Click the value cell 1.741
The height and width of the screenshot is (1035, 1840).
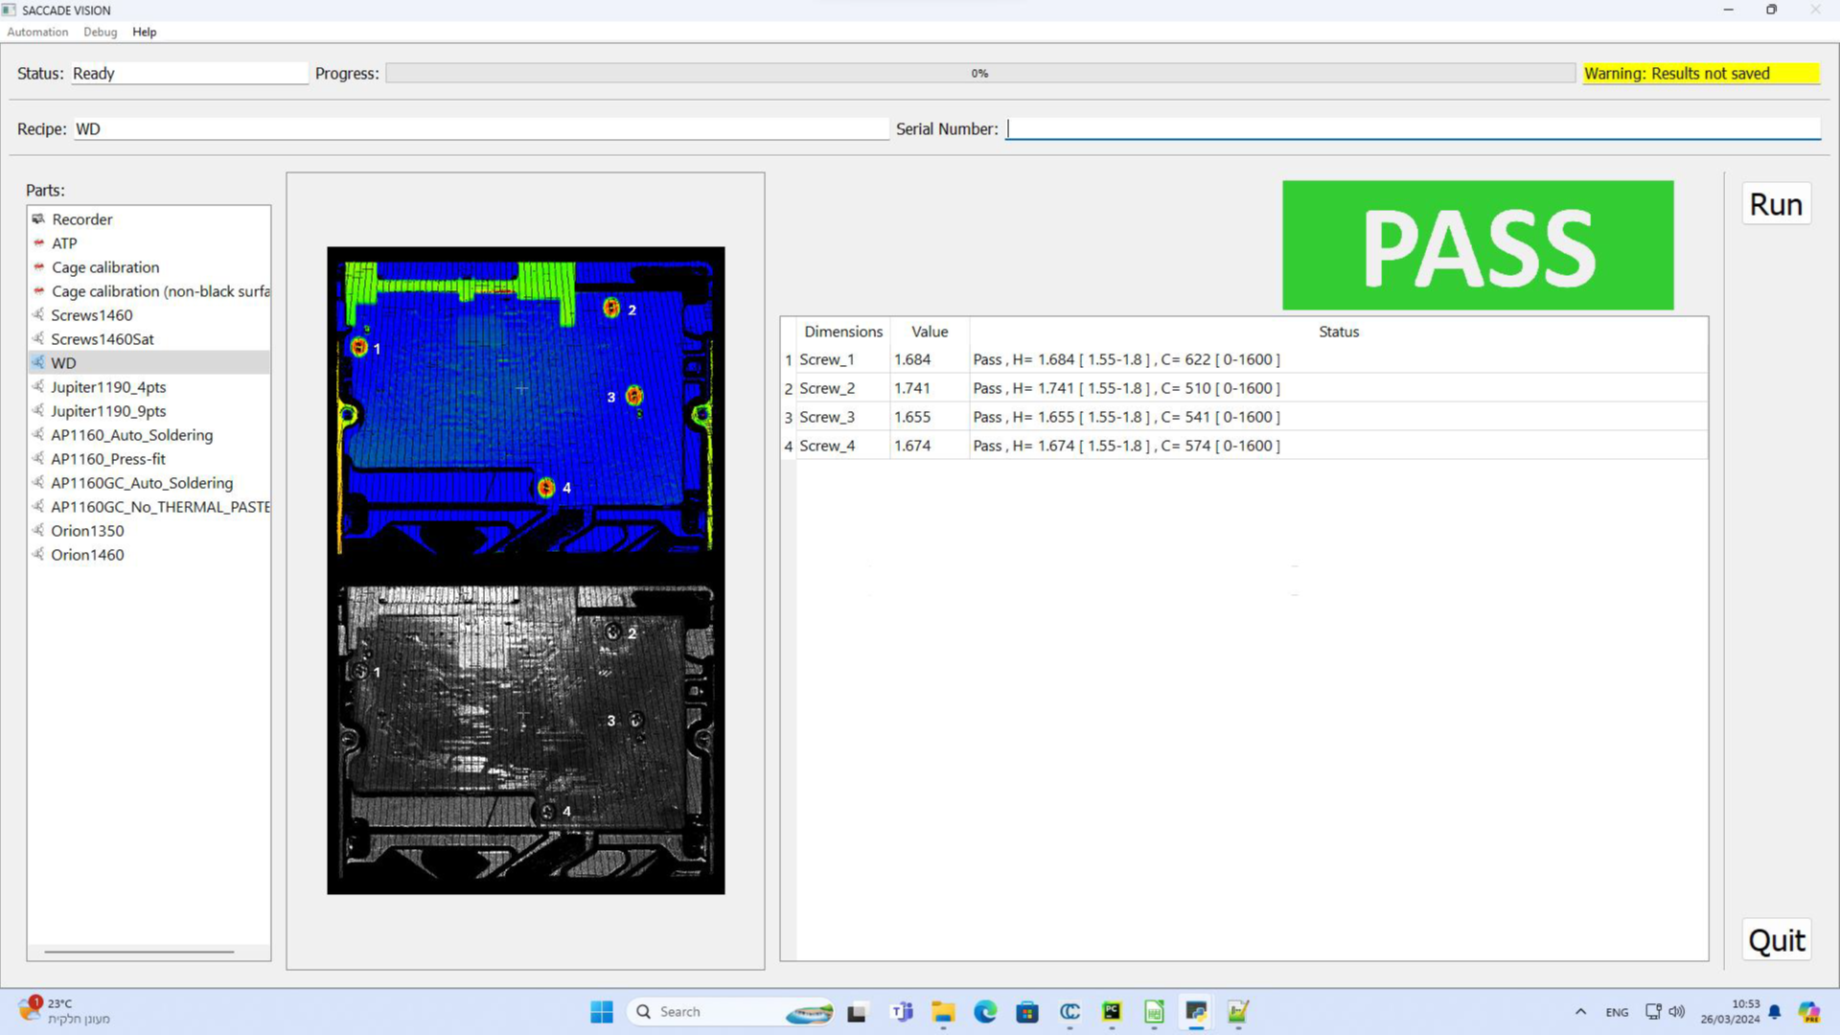pyautogui.click(x=929, y=388)
